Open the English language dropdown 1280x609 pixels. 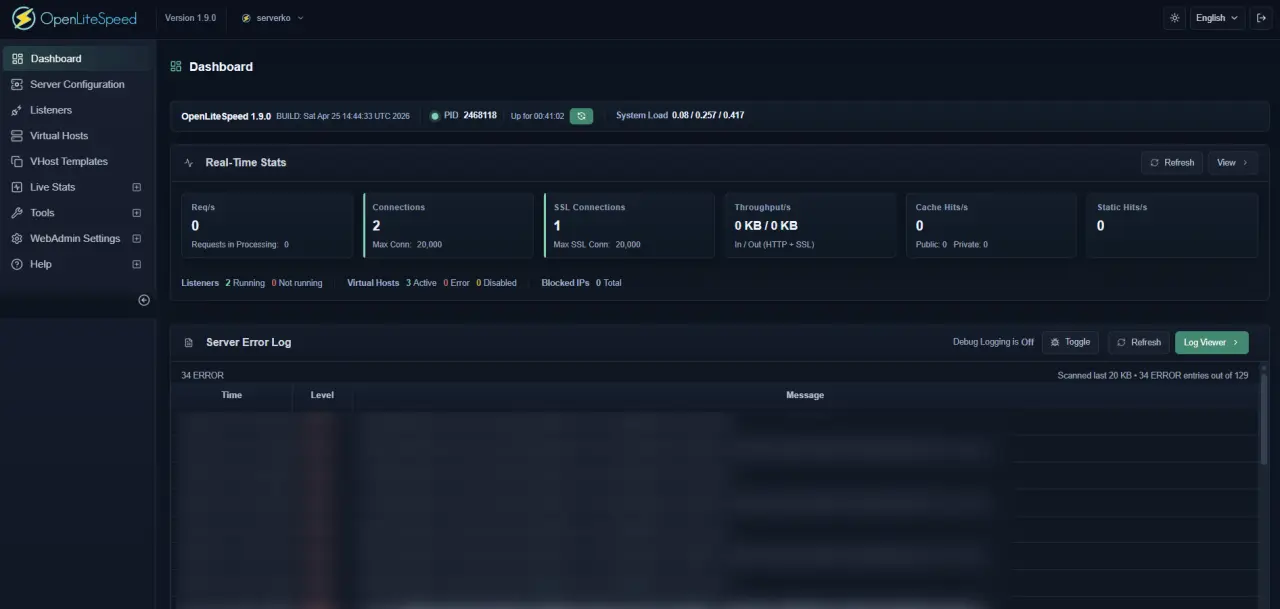pyautogui.click(x=1216, y=17)
